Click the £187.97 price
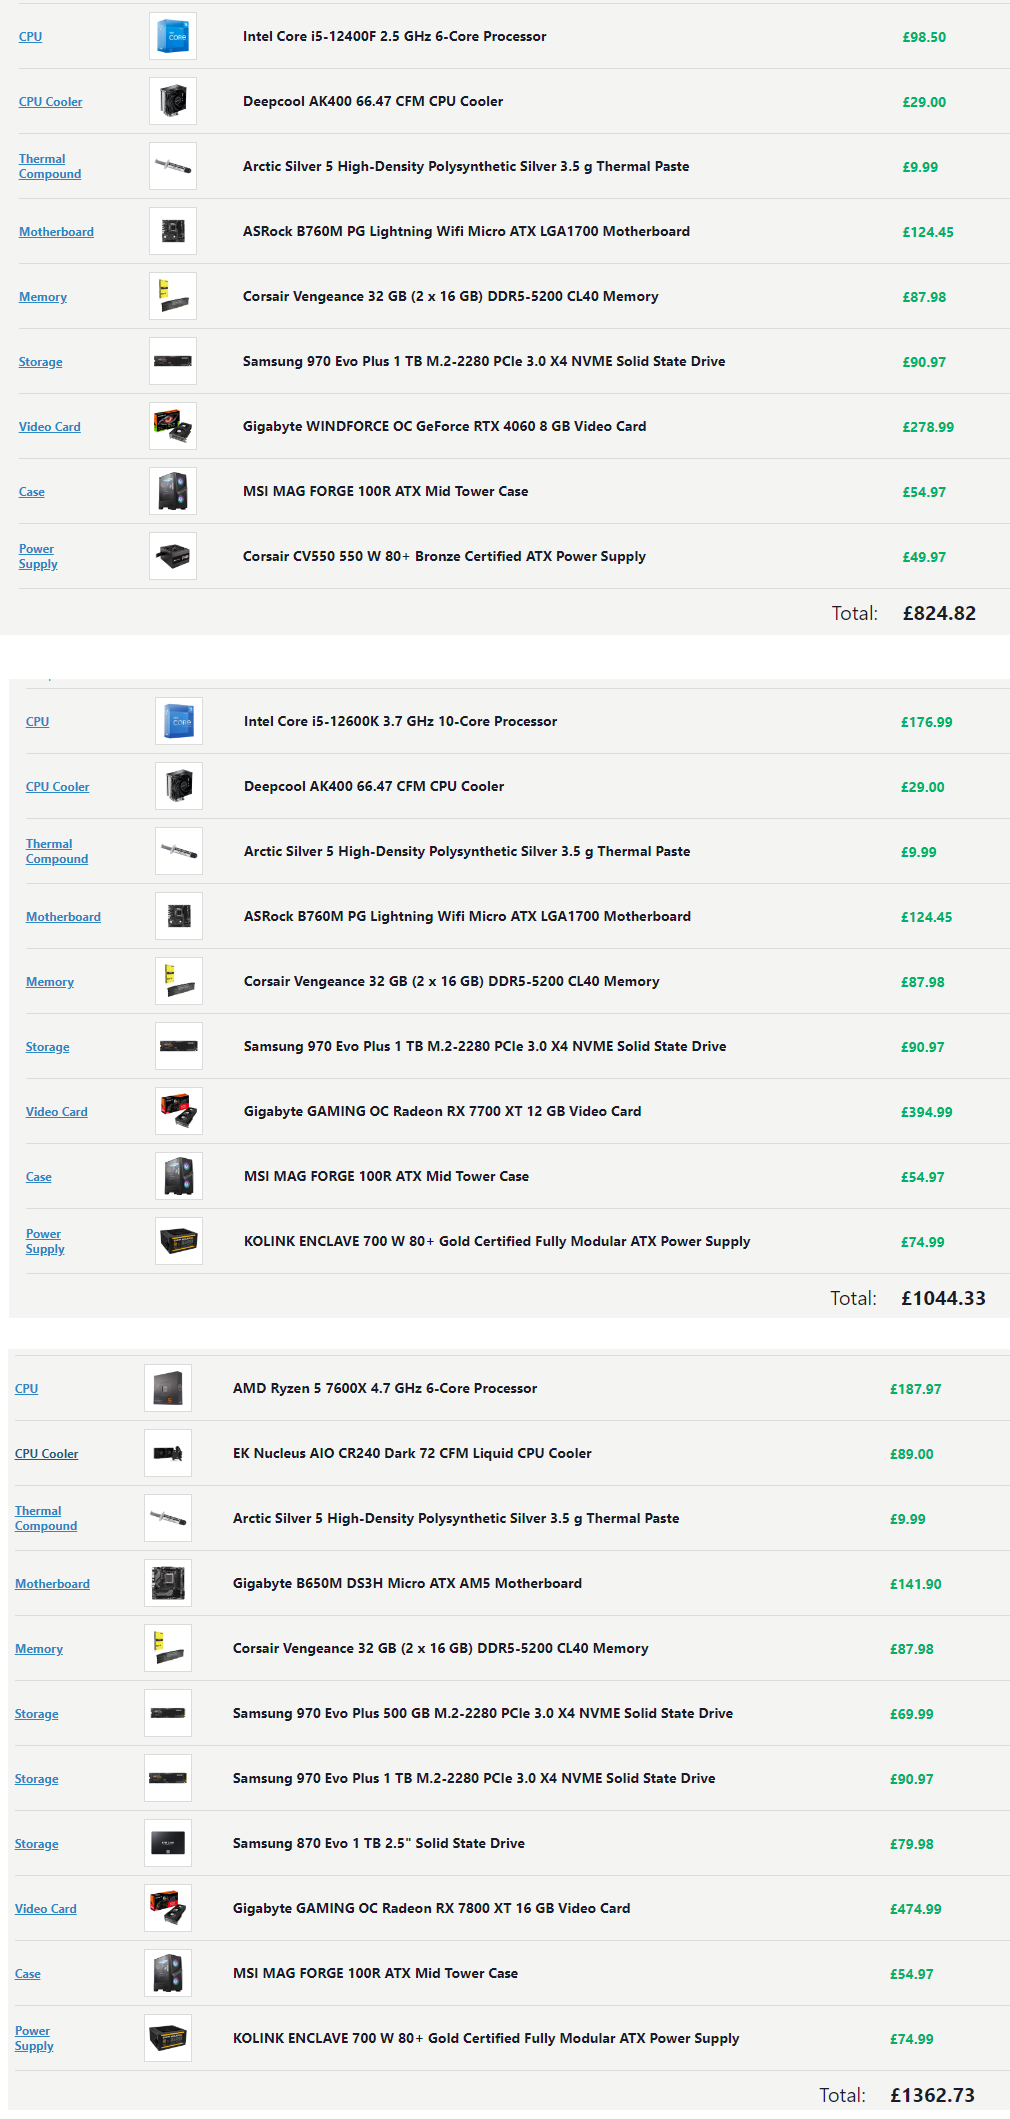Viewport: 1010px width, 2119px height. tap(915, 1389)
